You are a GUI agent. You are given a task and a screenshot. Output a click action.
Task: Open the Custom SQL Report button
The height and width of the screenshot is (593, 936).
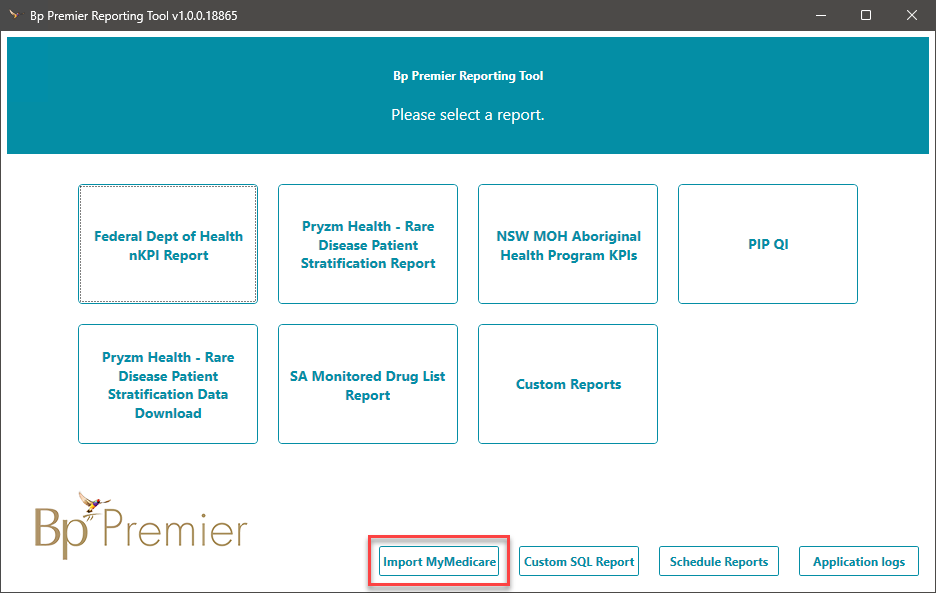tap(579, 562)
